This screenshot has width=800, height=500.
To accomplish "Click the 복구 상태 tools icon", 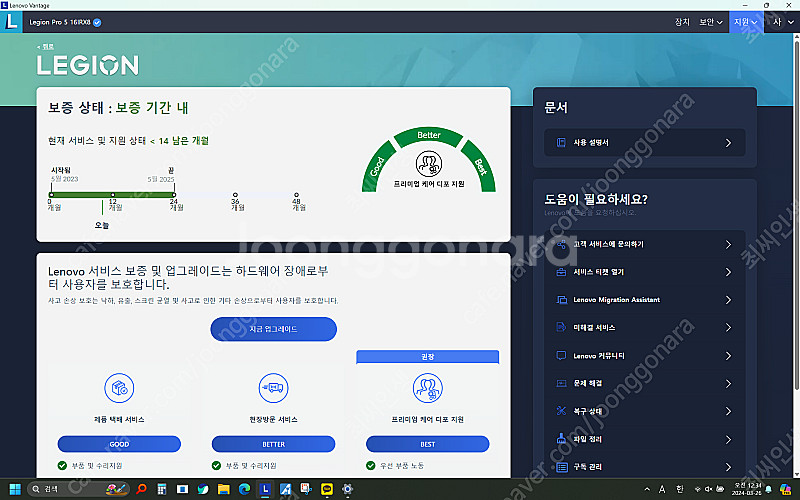I will click(561, 411).
